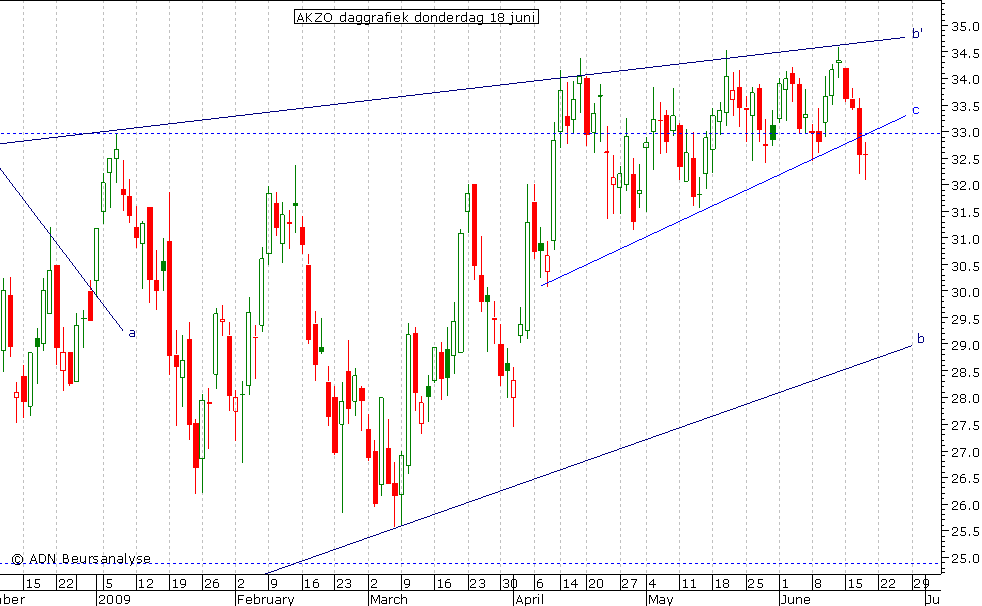This screenshot has width=982, height=606.
Task: Click the 34.5 price axis label
Action: pyautogui.click(x=965, y=53)
